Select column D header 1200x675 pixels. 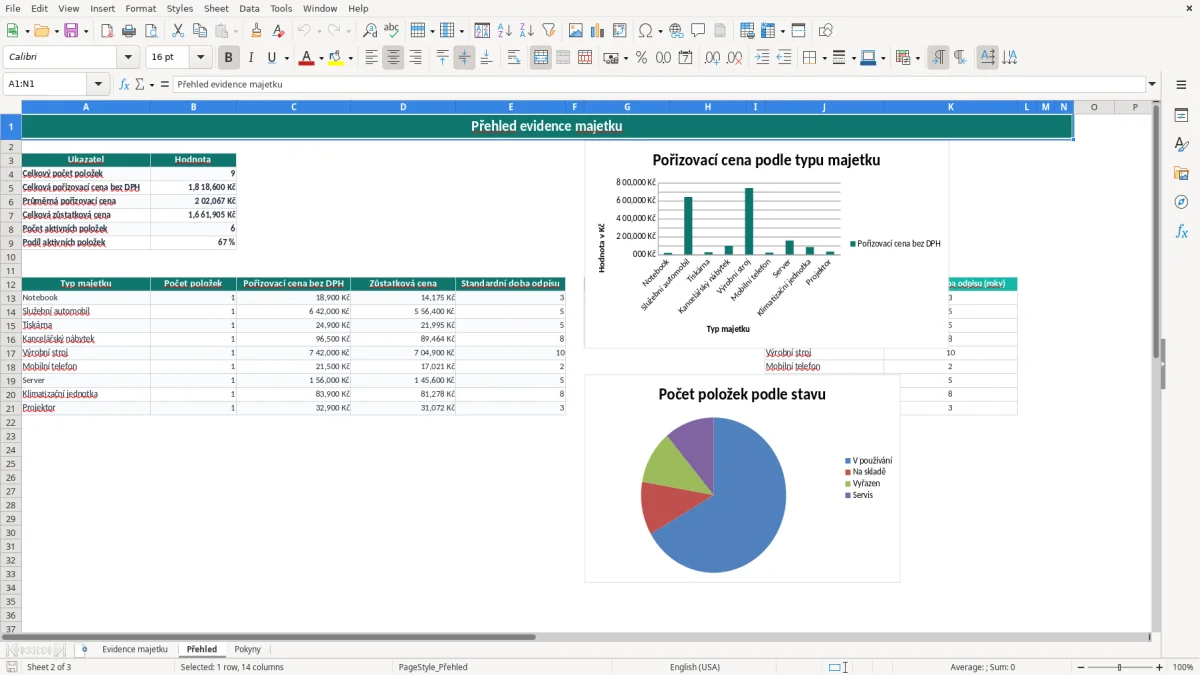click(403, 107)
